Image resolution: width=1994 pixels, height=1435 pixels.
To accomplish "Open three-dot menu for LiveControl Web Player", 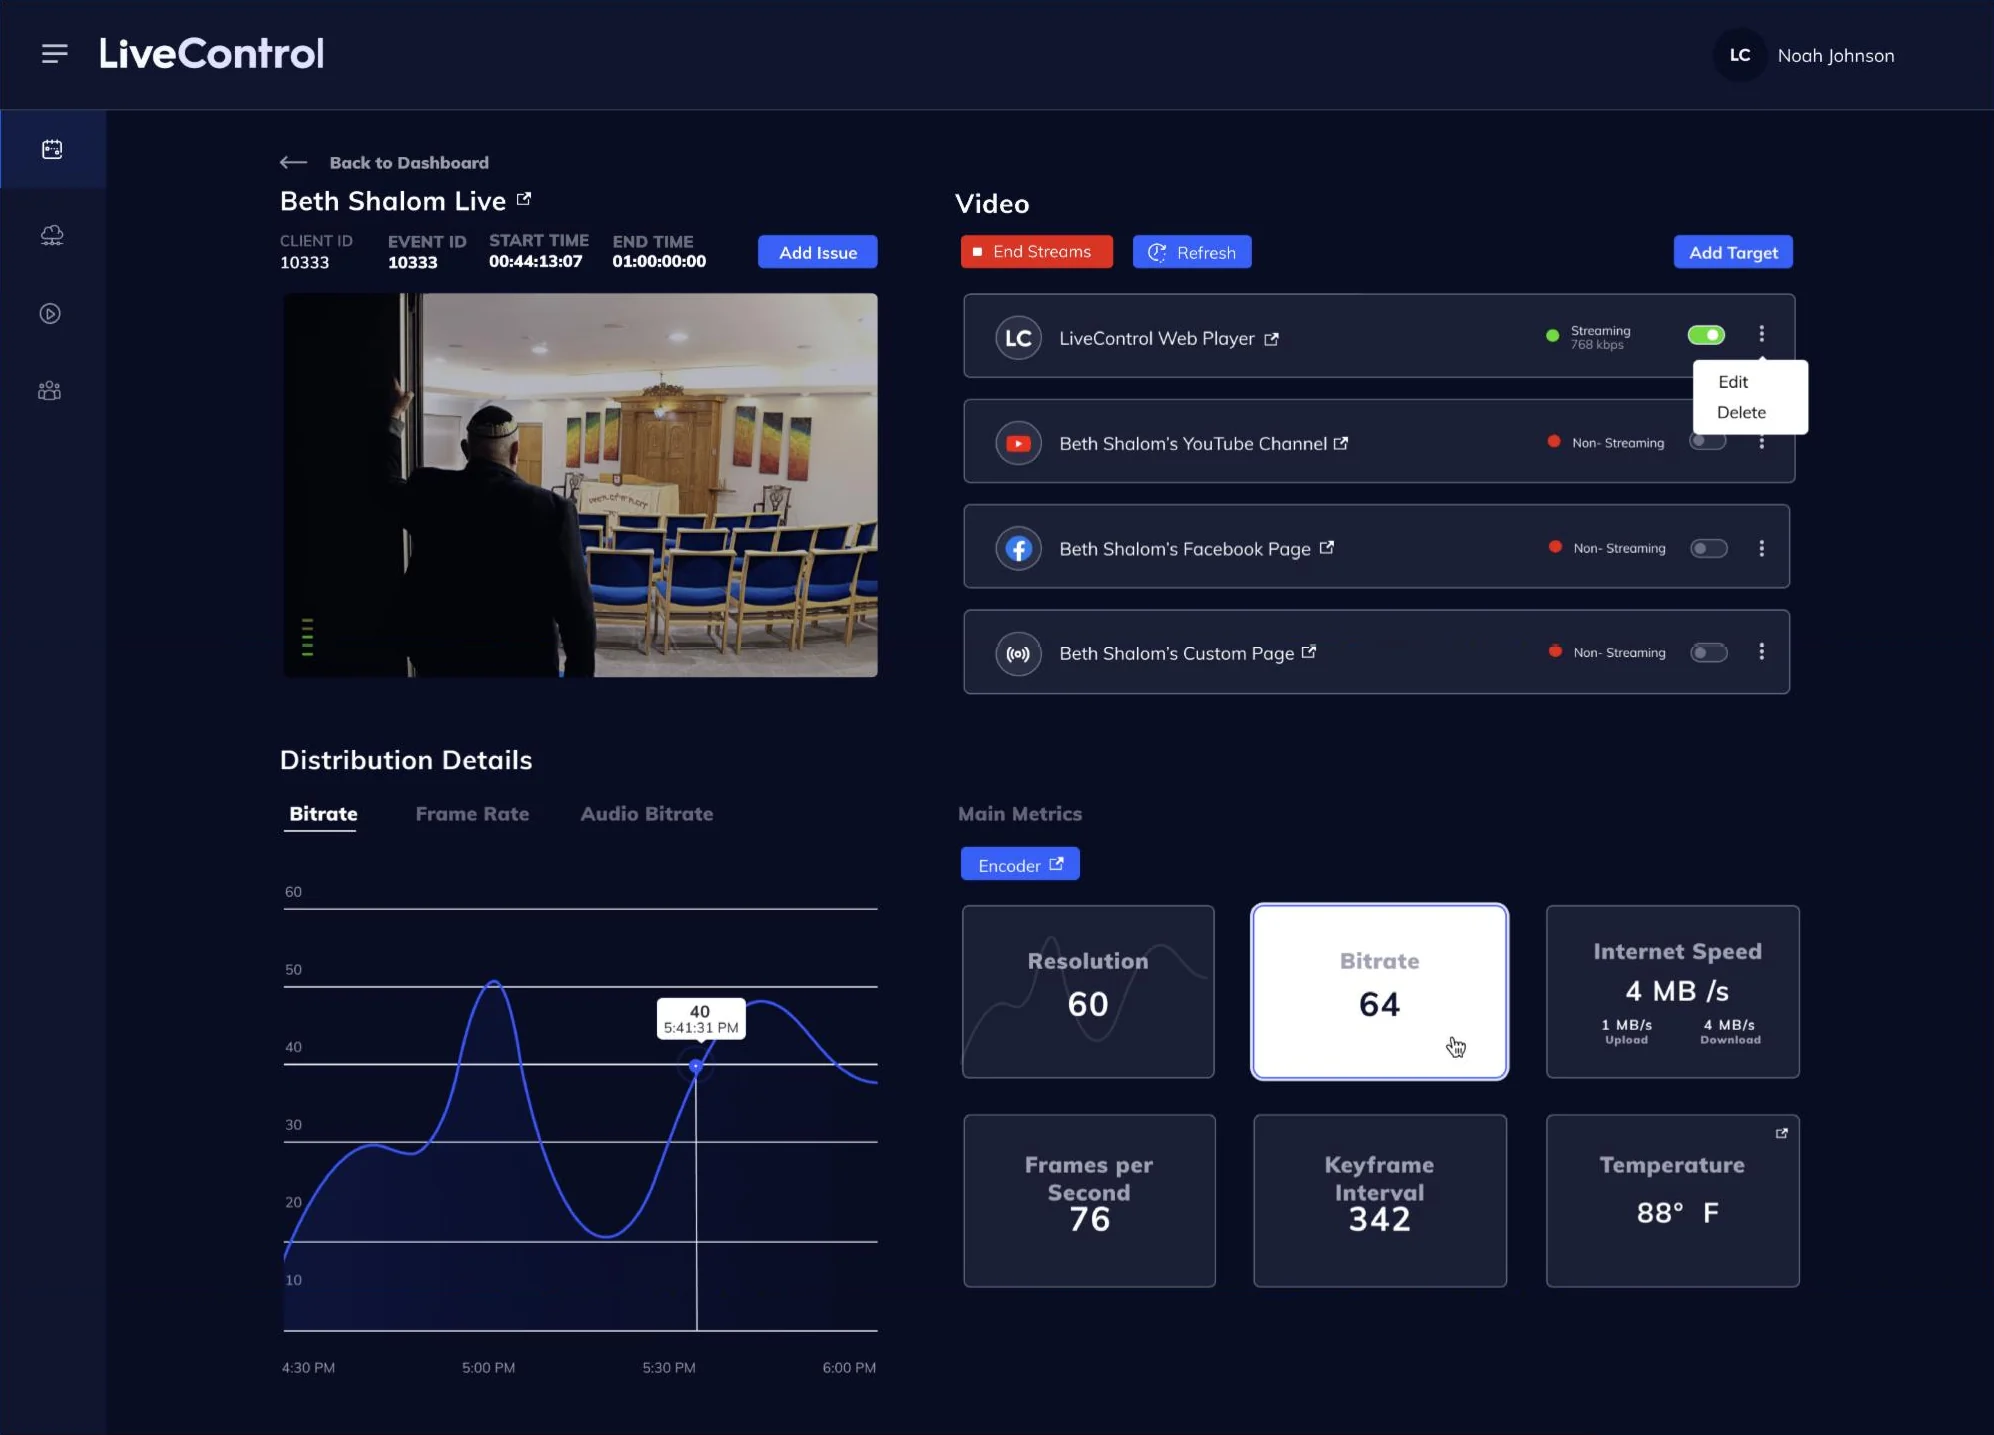I will click(1761, 334).
